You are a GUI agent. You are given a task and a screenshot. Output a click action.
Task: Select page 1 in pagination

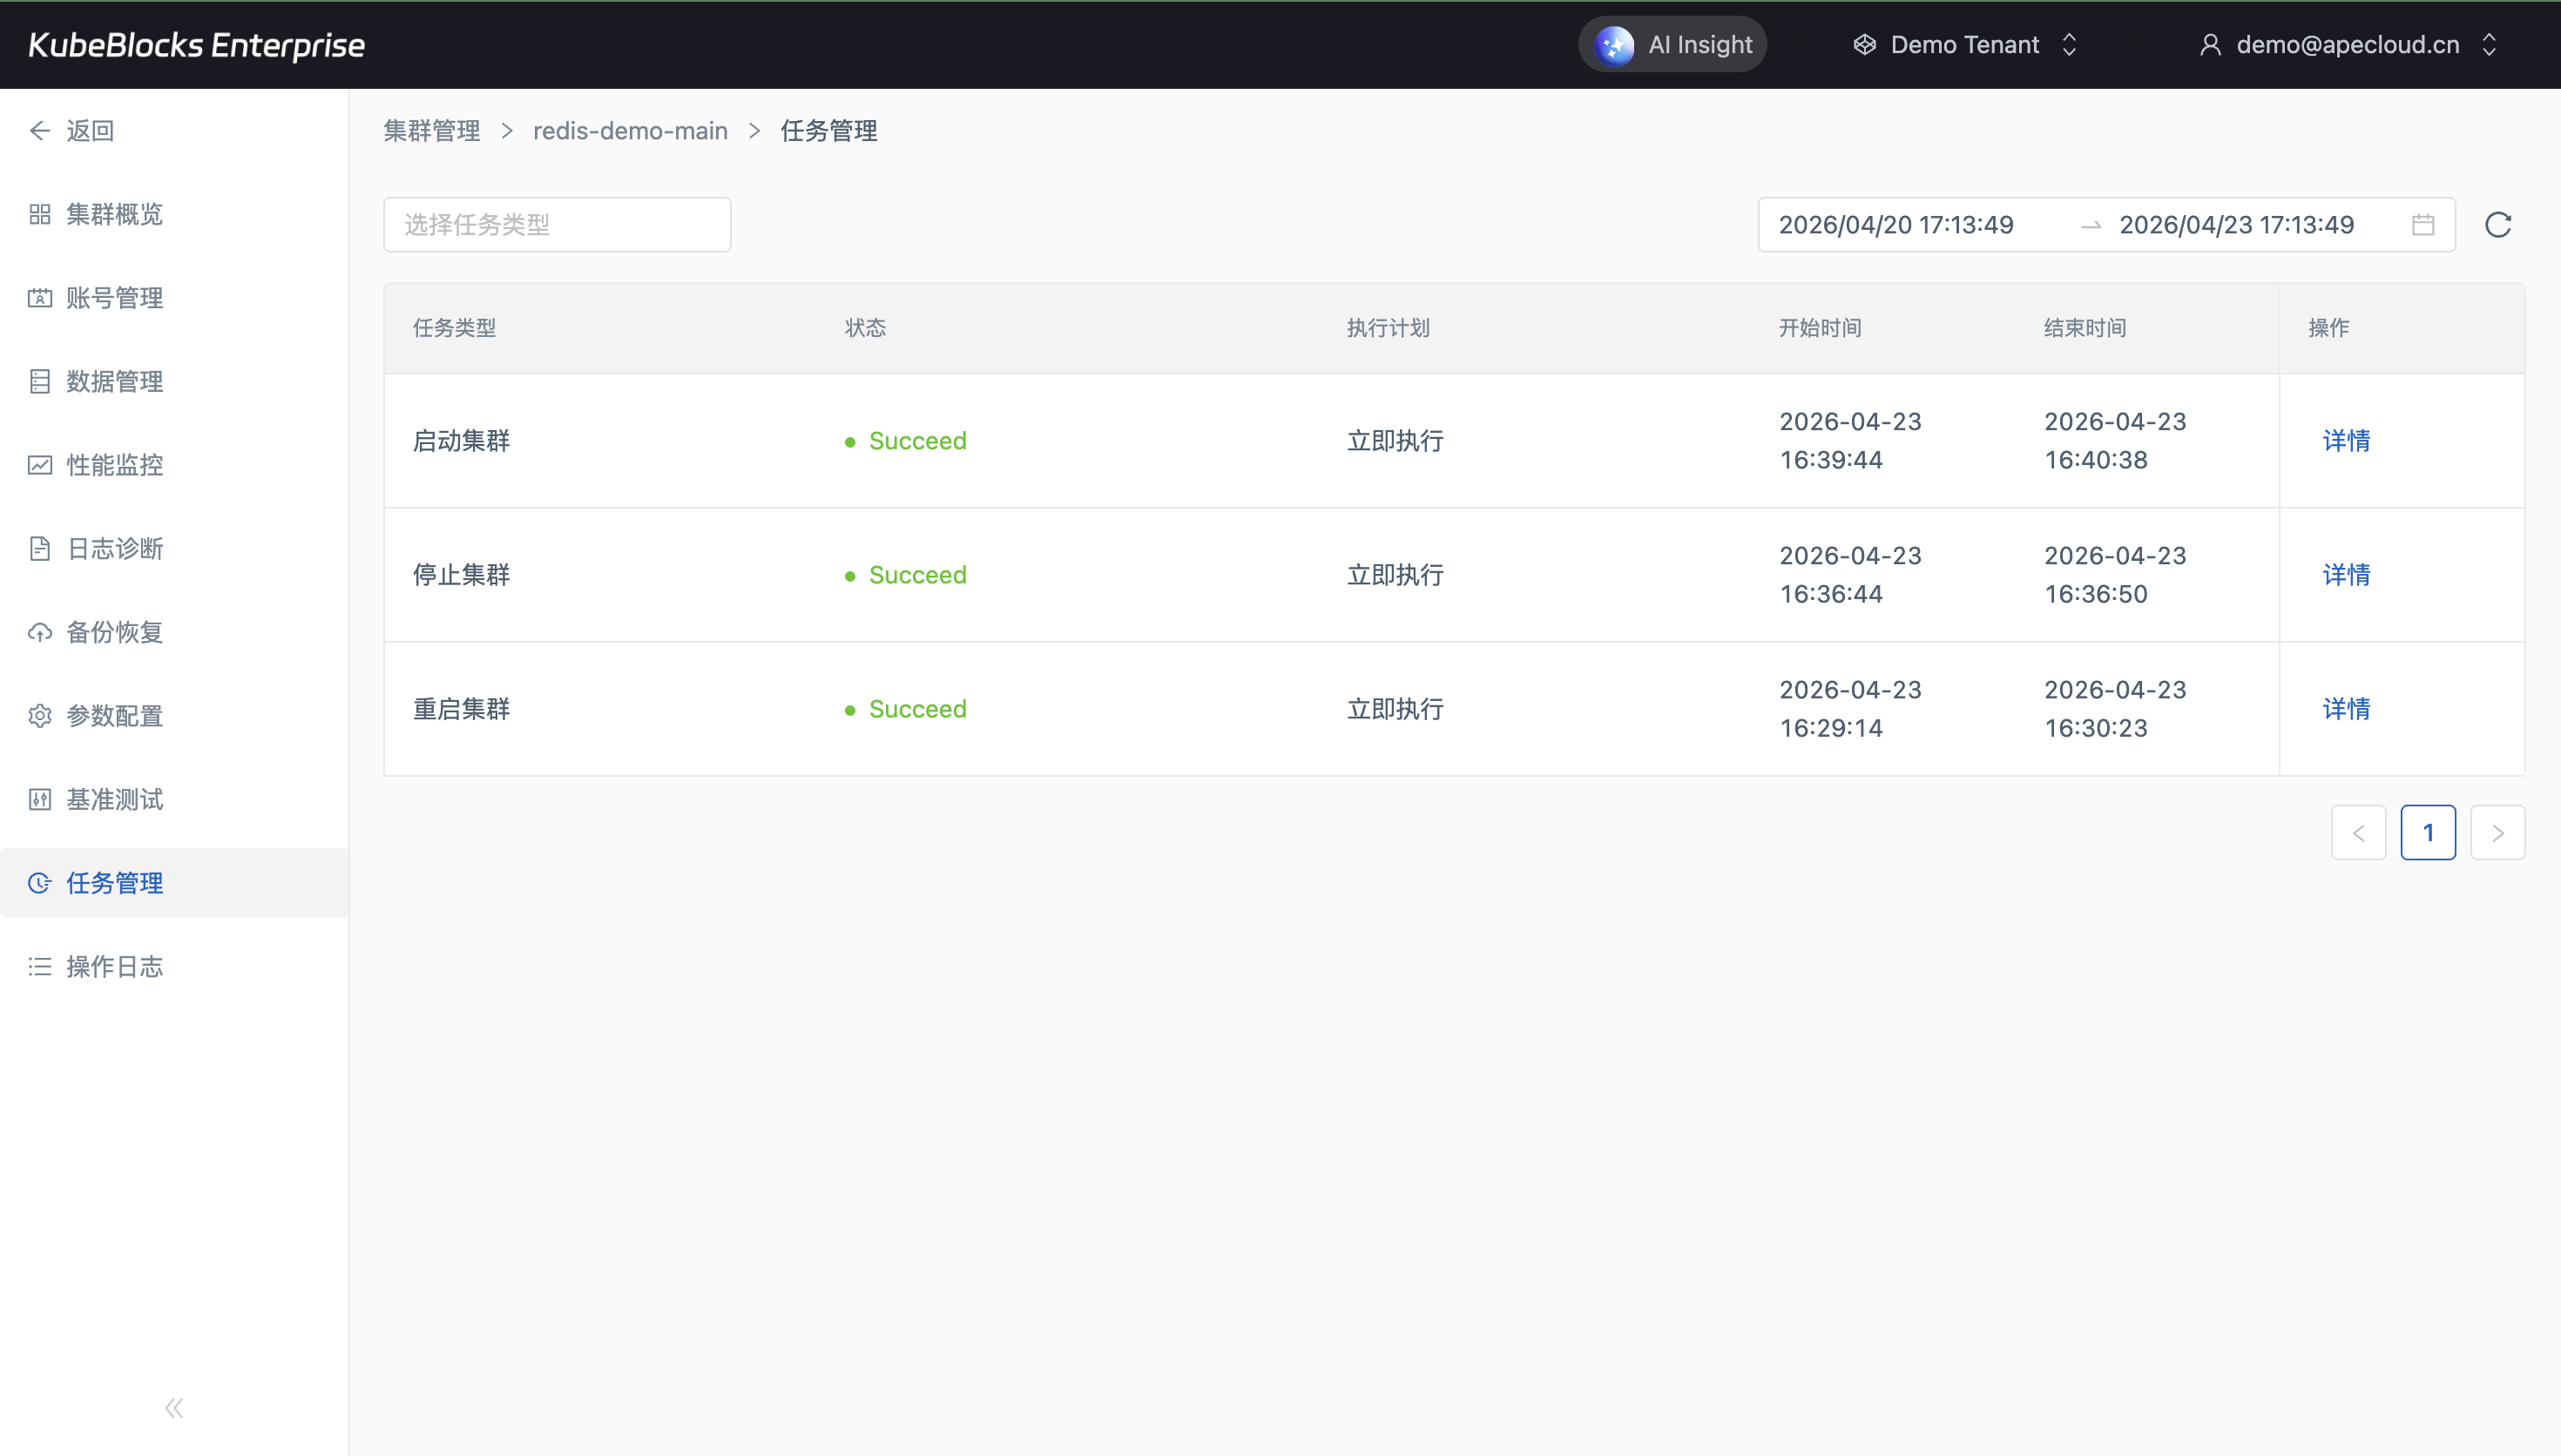[2427, 832]
